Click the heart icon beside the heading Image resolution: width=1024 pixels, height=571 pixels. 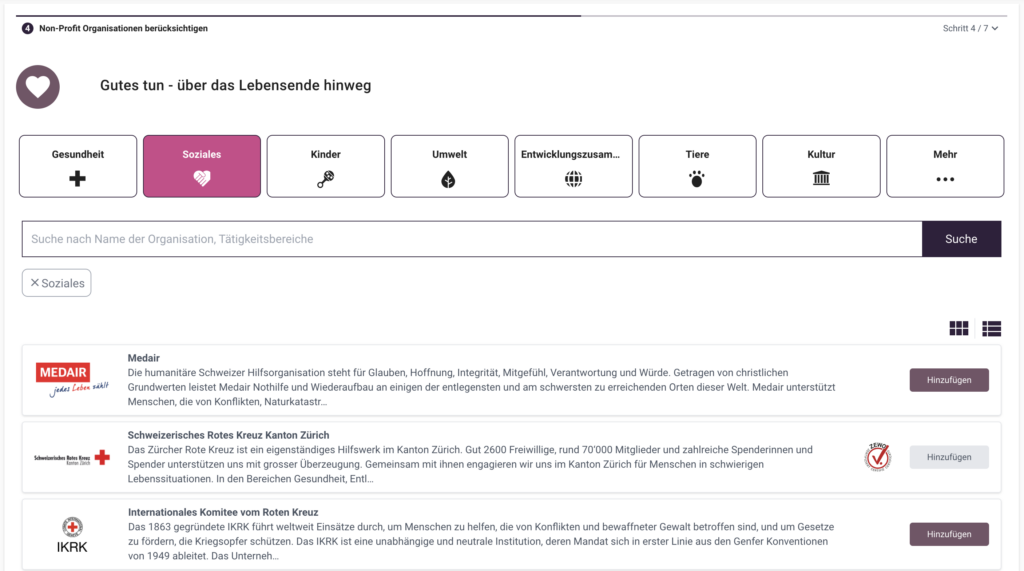(38, 87)
